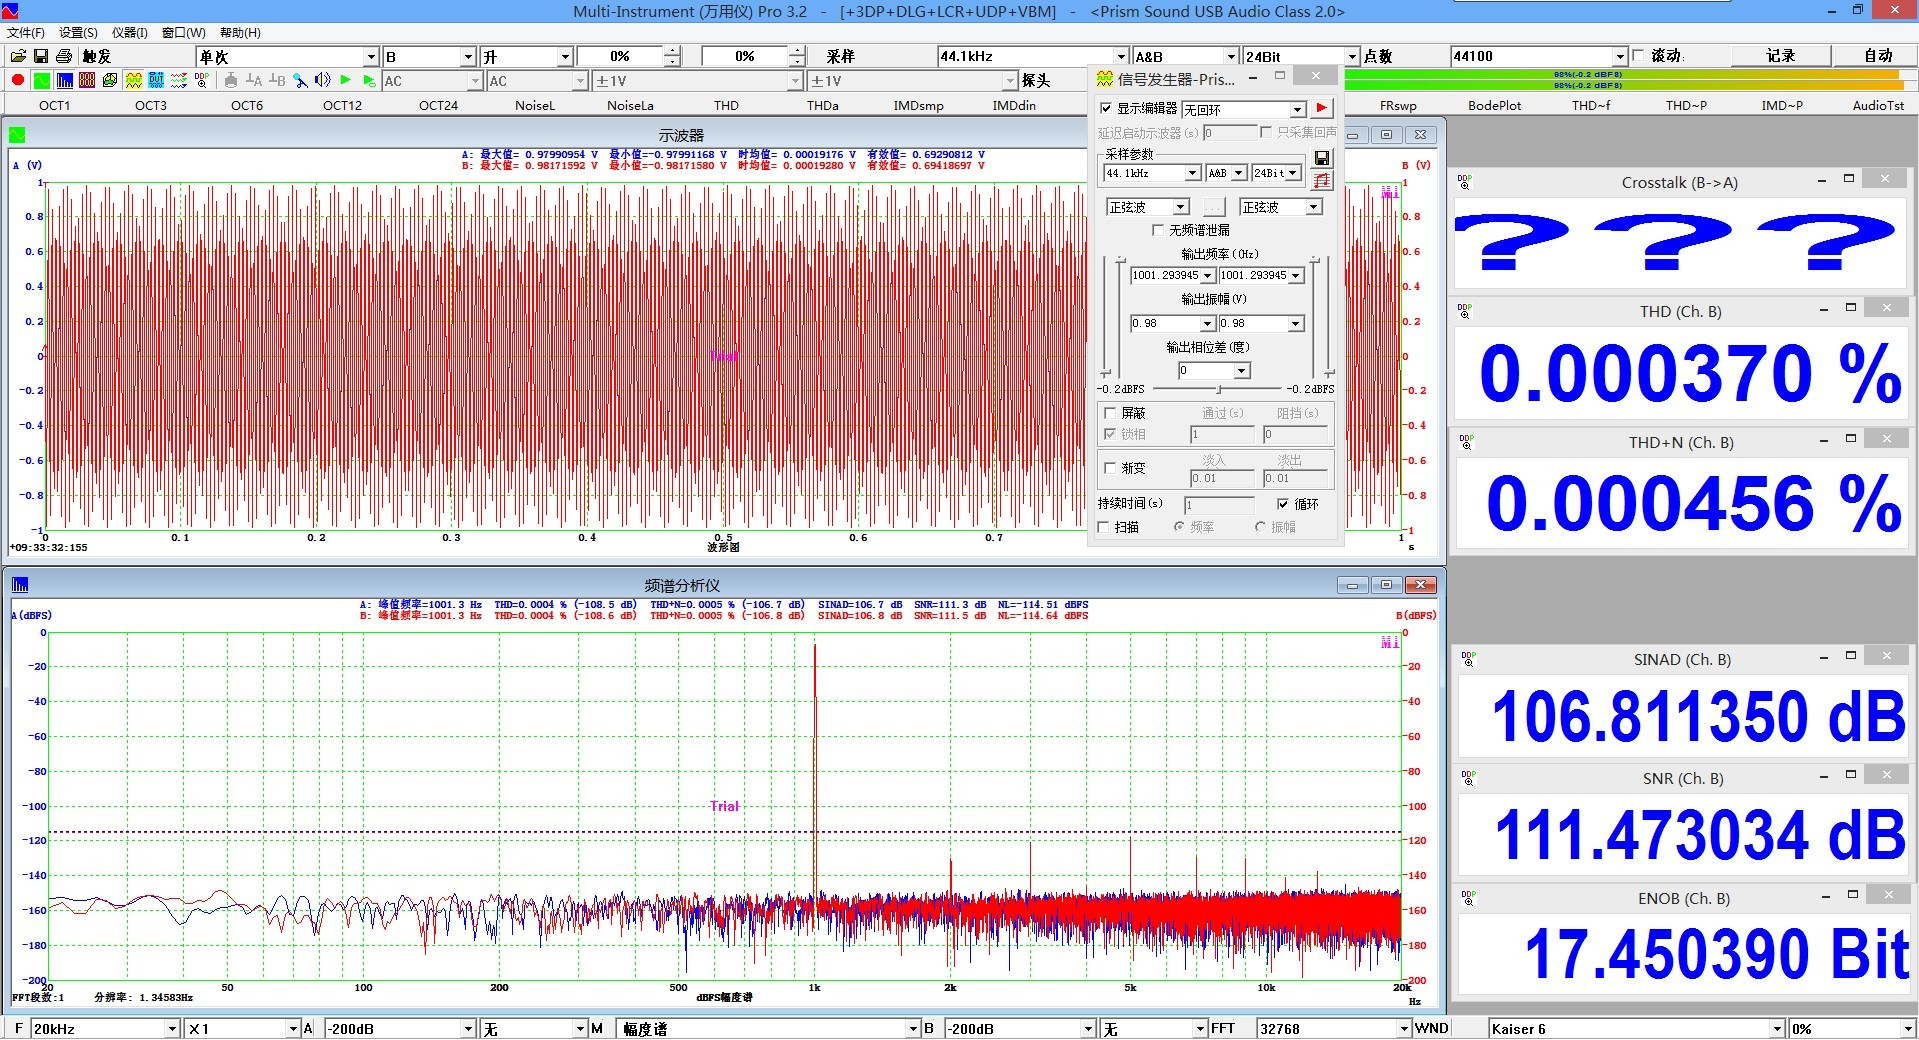Click the green play arrow icon

tap(346, 81)
